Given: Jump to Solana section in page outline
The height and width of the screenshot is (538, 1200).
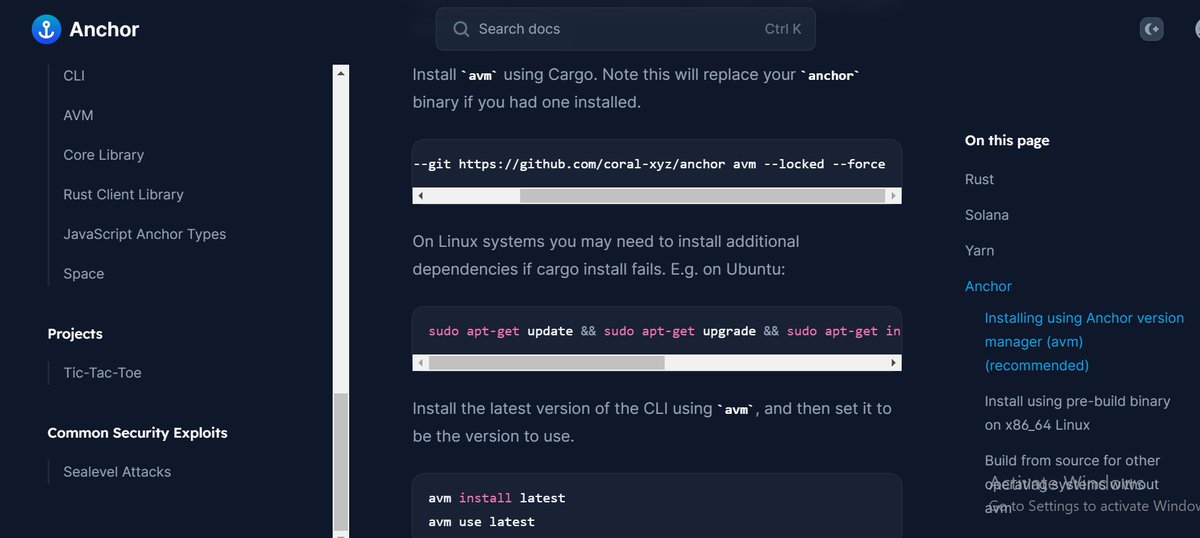Looking at the screenshot, I should point(987,215).
